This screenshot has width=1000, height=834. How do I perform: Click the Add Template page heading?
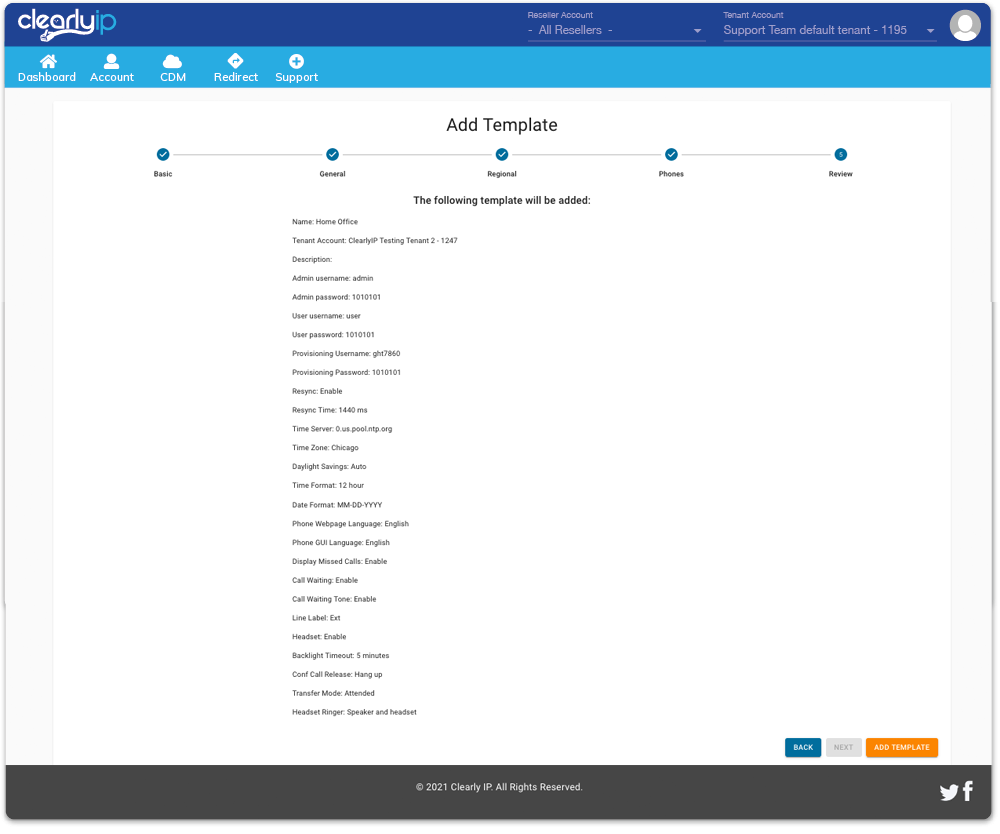pyautogui.click(x=501, y=125)
